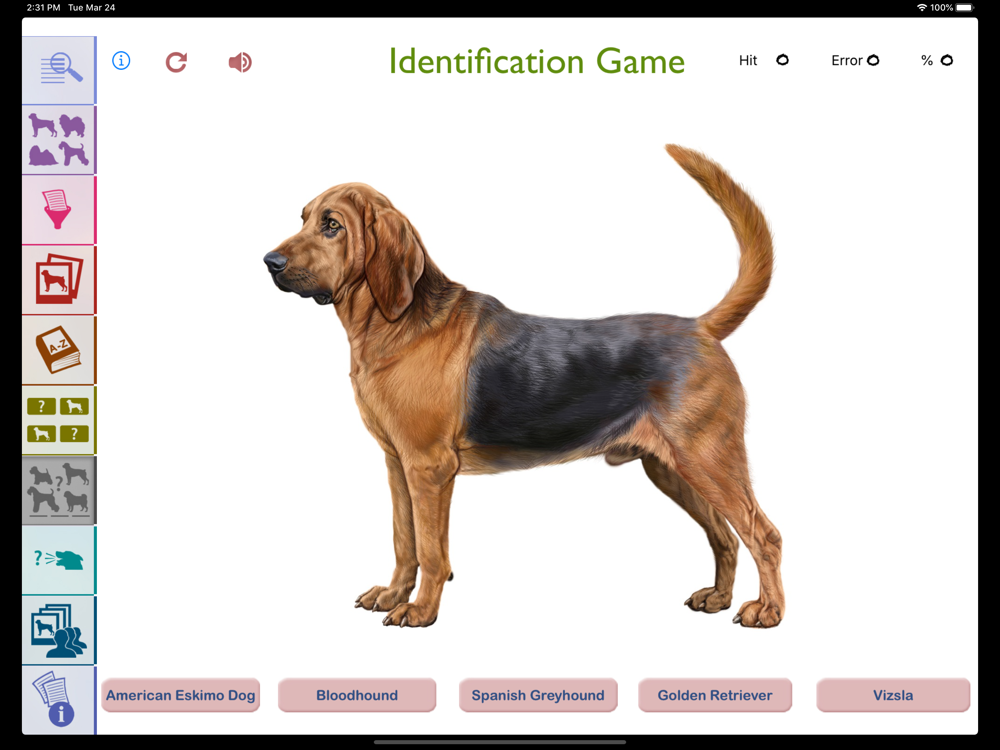Screen dimensions: 1000x750
Task: Open the dog breeds groups icon
Action: (59, 140)
